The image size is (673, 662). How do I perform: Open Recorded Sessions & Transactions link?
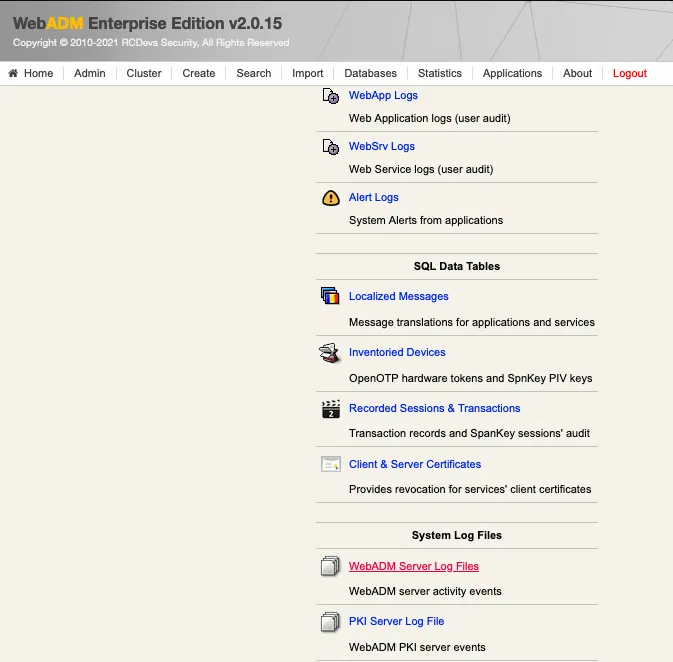click(x=434, y=408)
